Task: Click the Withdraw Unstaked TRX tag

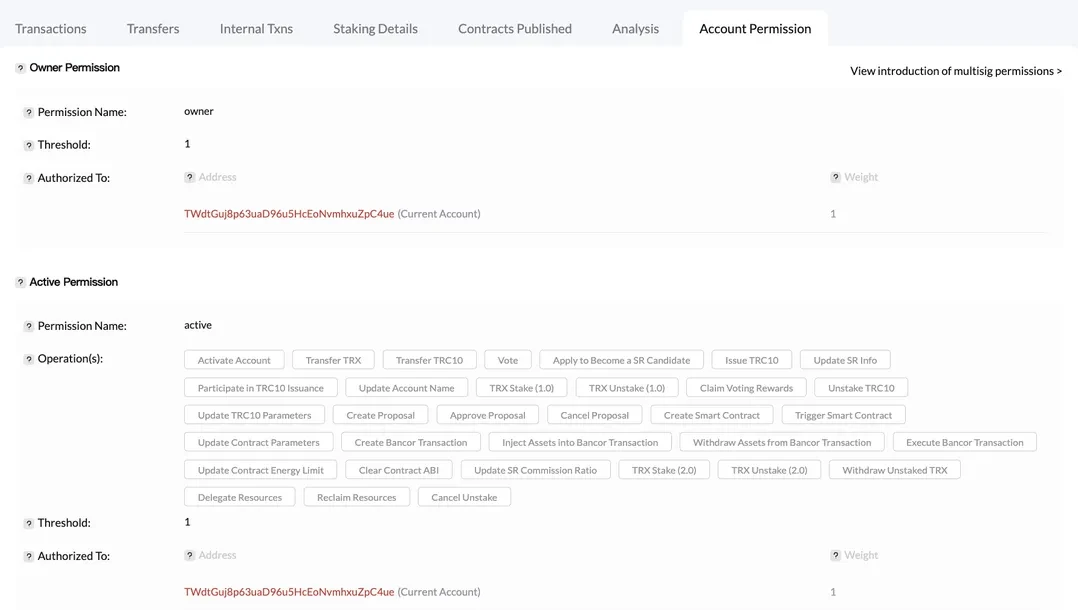Action: [x=894, y=470]
